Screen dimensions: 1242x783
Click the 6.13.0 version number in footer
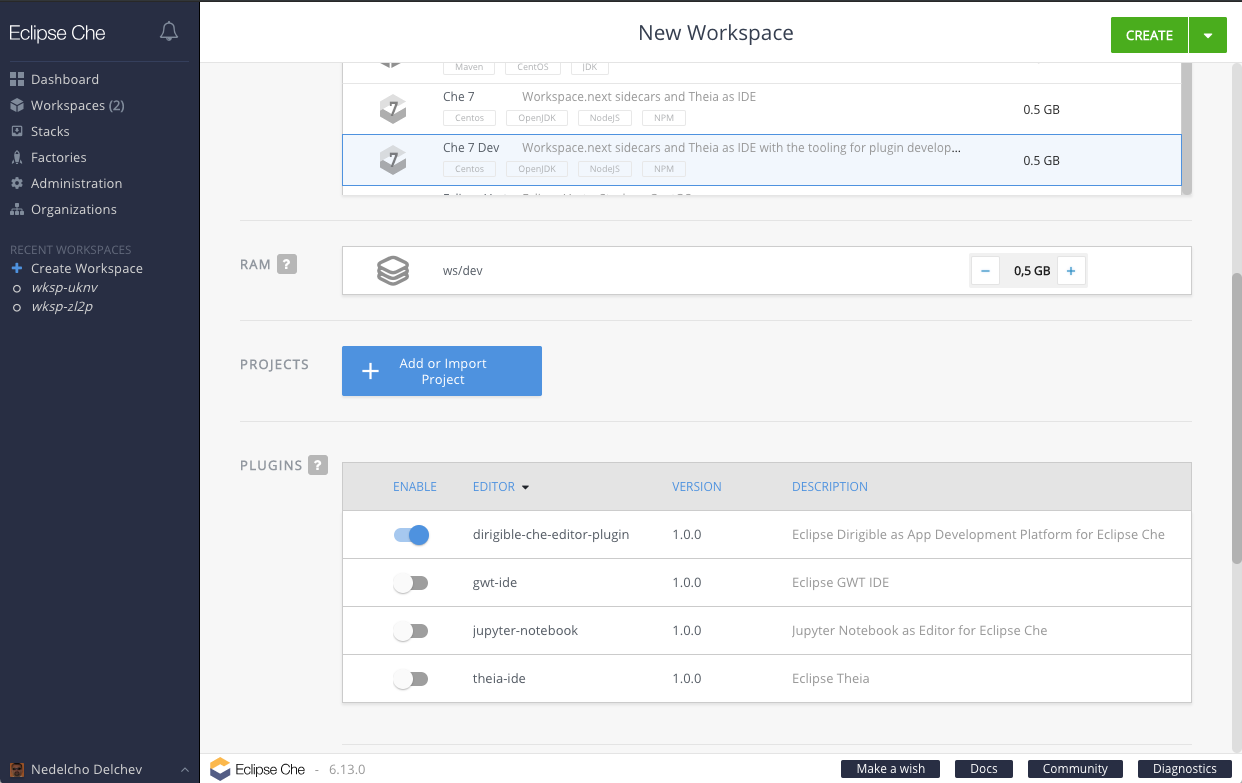tap(347, 770)
